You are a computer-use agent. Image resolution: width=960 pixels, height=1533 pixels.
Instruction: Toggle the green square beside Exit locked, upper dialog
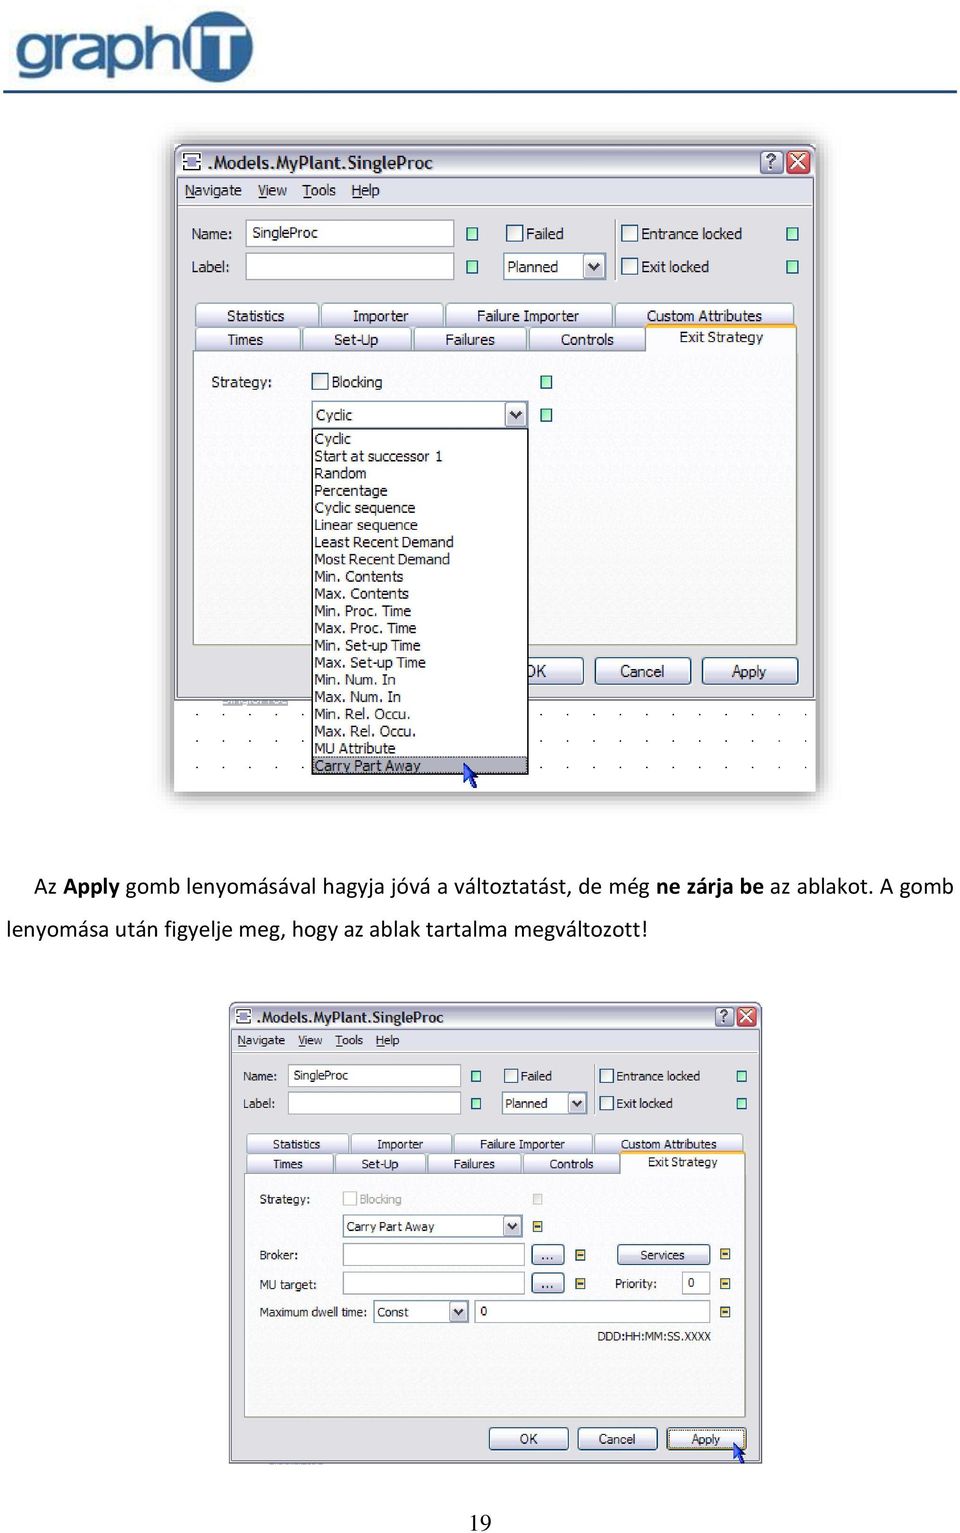click(792, 267)
